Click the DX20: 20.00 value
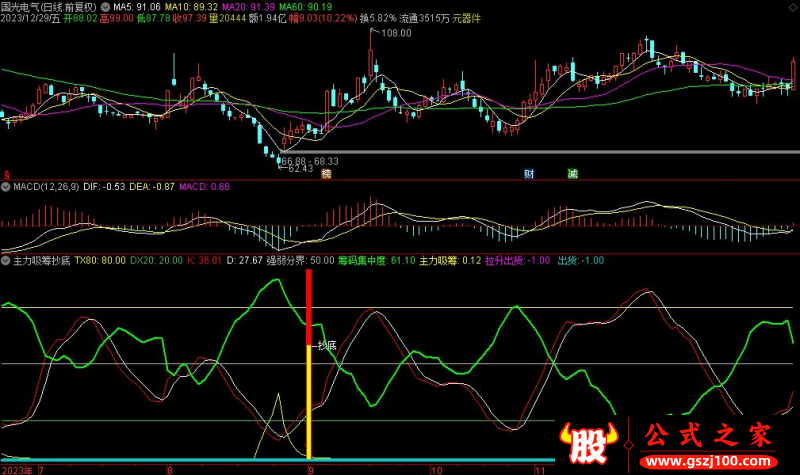Viewport: 800px width, 475px height. point(156,261)
